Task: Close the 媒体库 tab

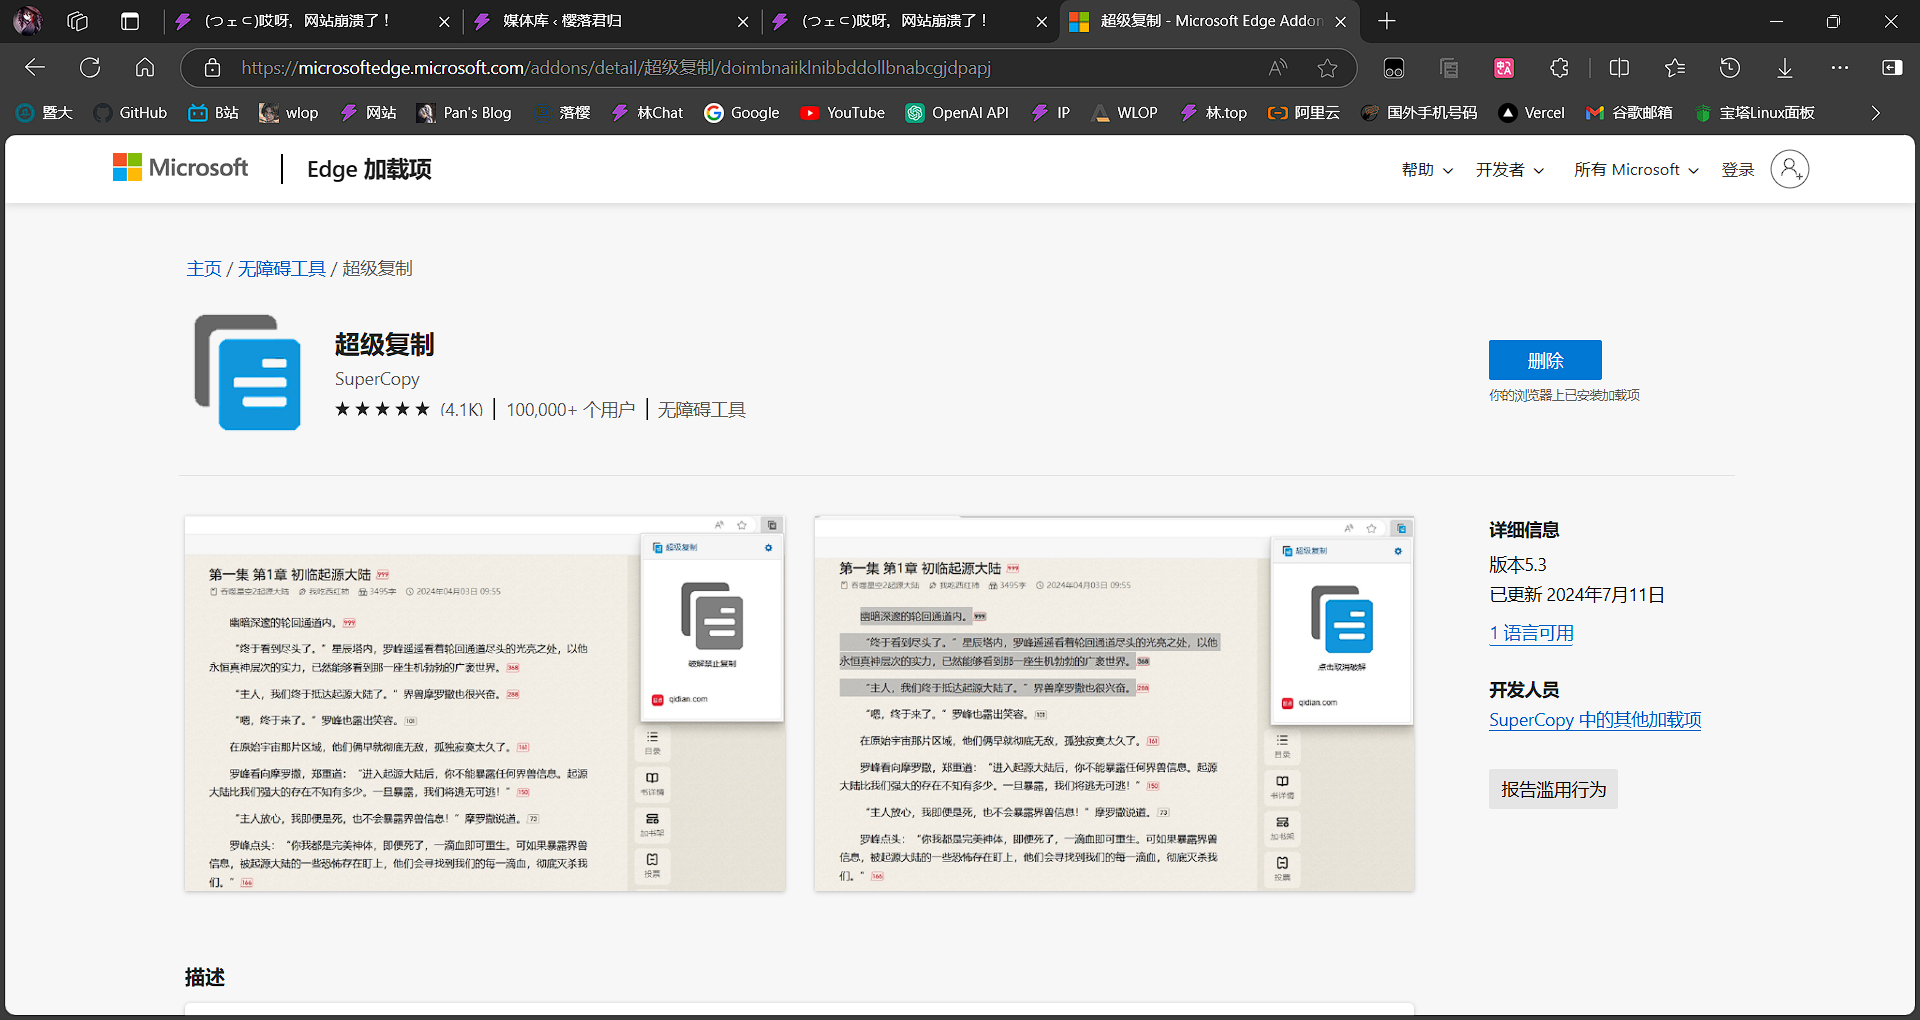Action: (743, 21)
